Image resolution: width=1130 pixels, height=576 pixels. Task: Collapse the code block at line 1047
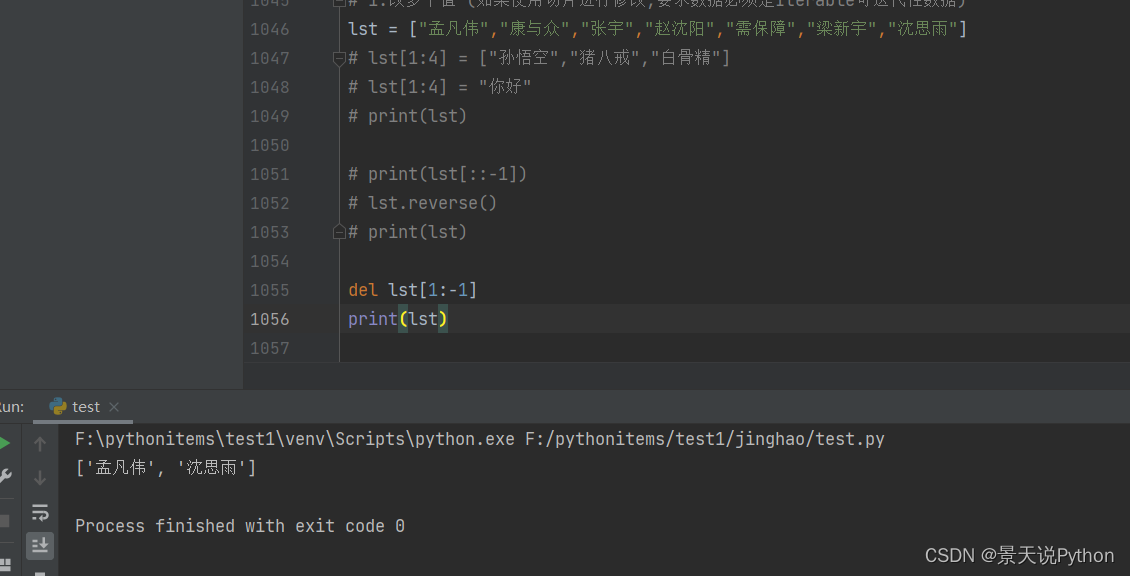coord(338,58)
